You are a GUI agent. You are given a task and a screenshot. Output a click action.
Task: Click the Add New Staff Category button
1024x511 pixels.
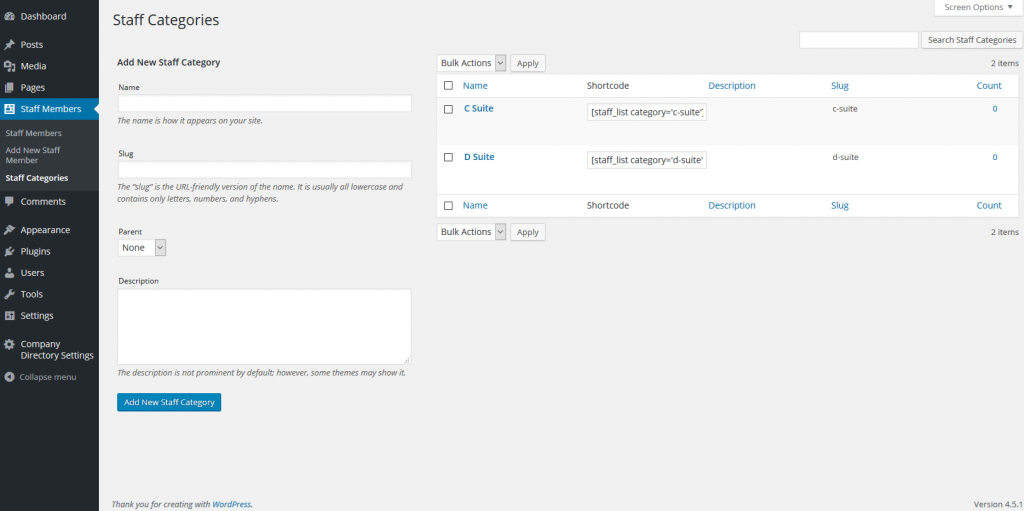pyautogui.click(x=169, y=402)
